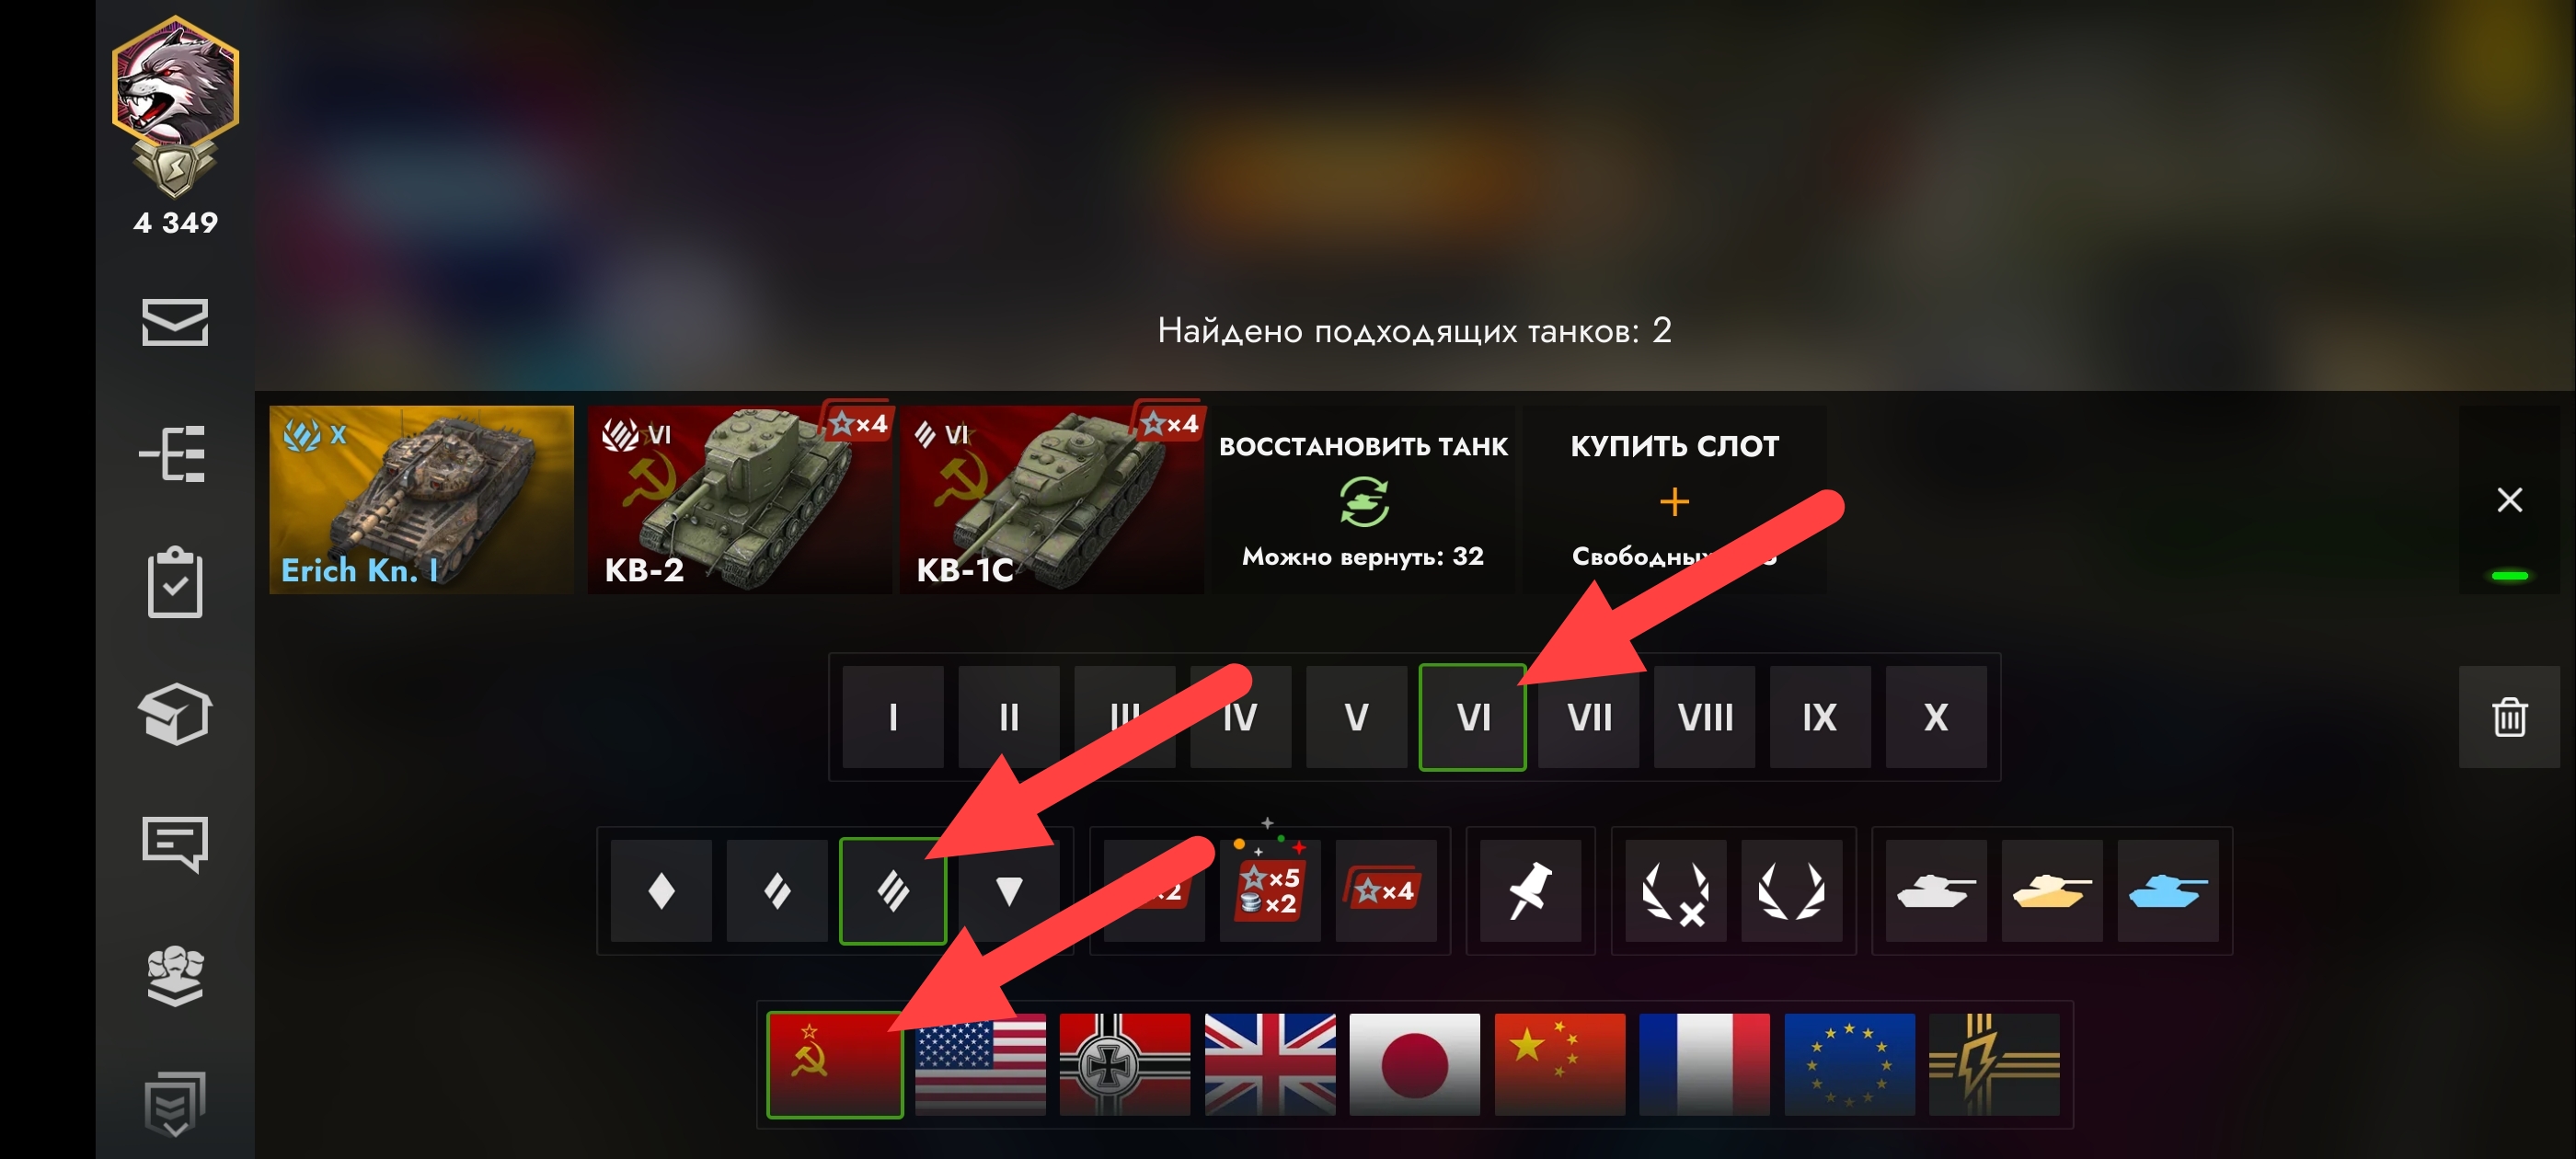
Task: Toggle the USSR flag nation filter
Action: (835, 1064)
